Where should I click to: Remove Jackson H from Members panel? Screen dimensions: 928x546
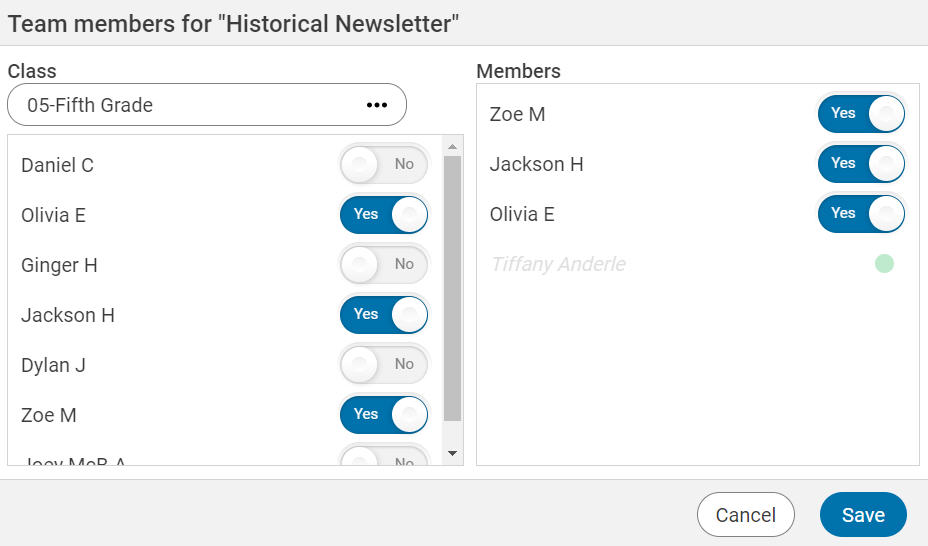click(861, 164)
